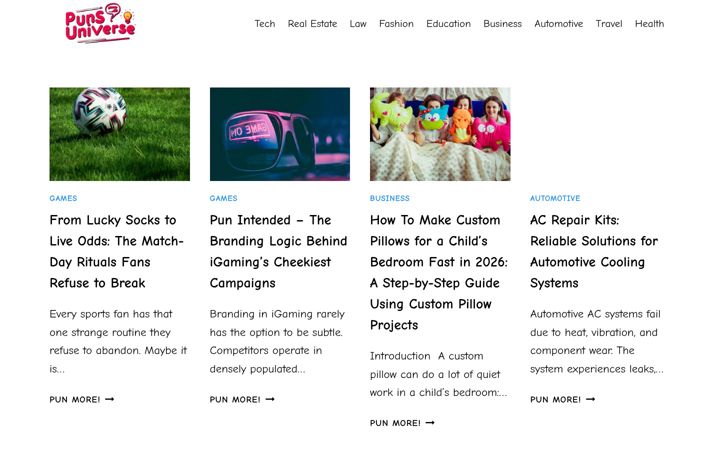The image size is (720, 450).
Task: Navigate to Business in the top menu
Action: [x=502, y=23]
